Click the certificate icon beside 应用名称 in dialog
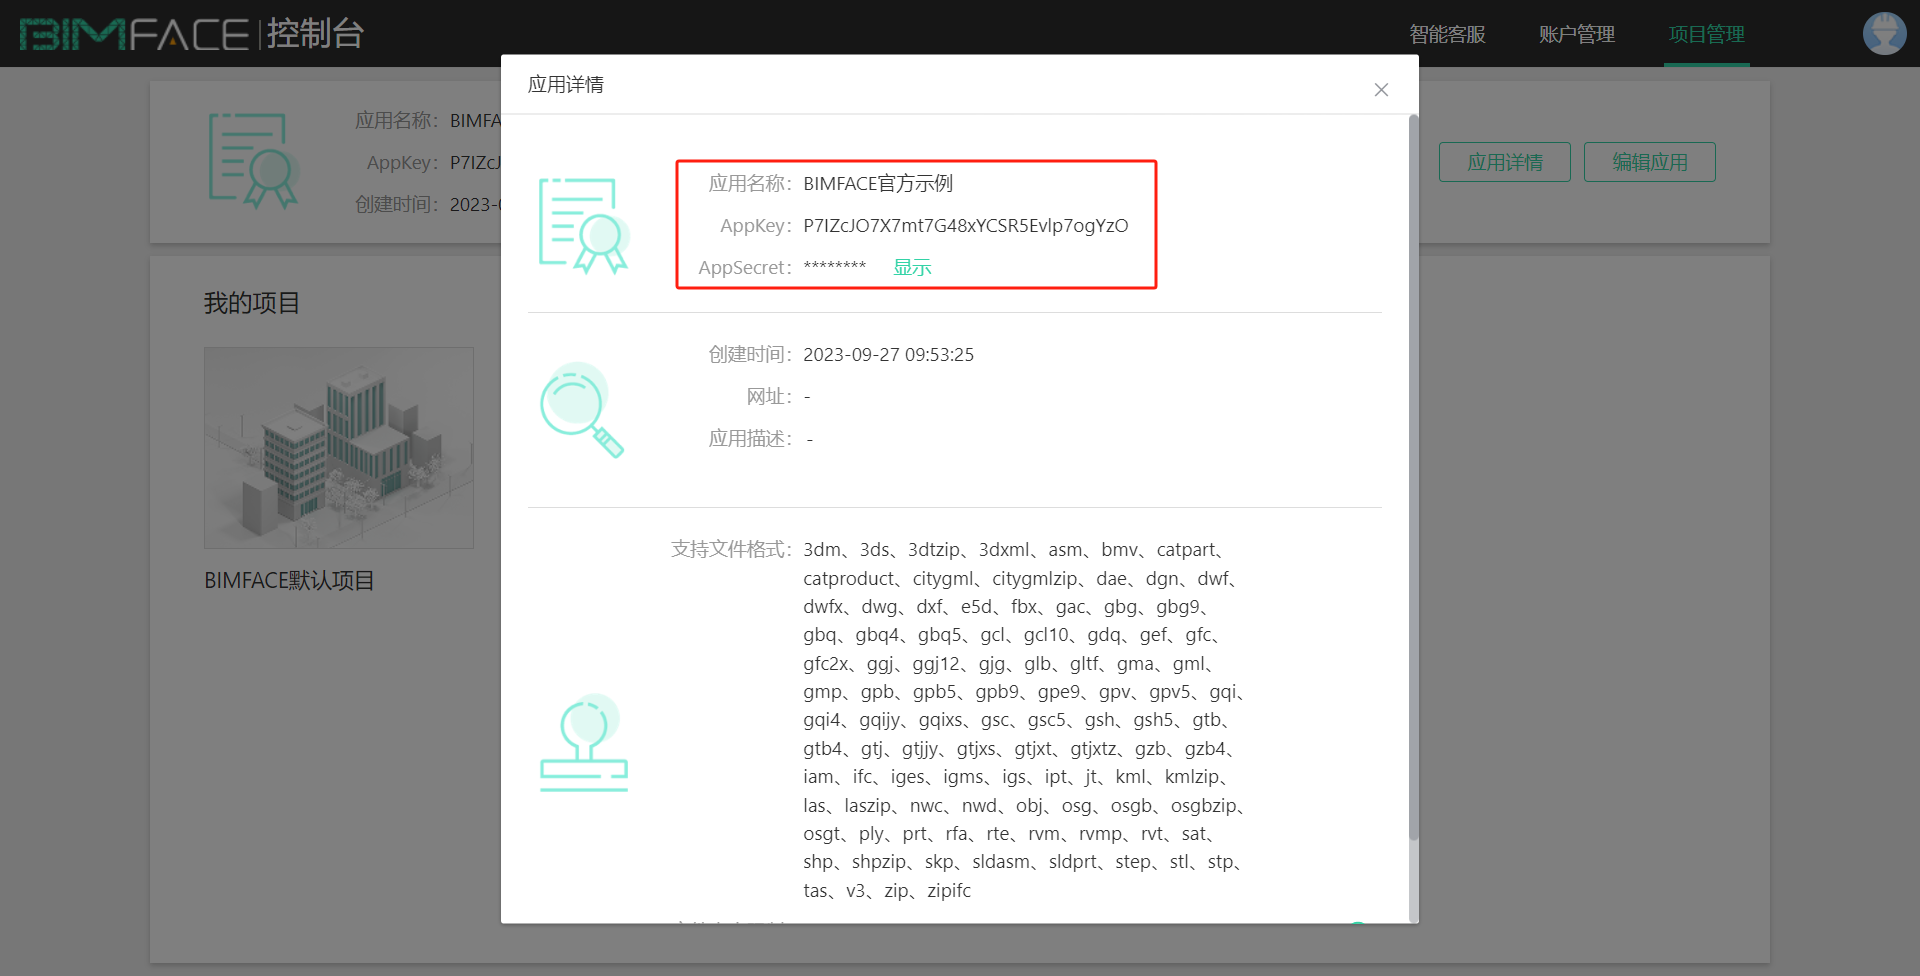Screen dimensions: 1920x976 pos(583,225)
